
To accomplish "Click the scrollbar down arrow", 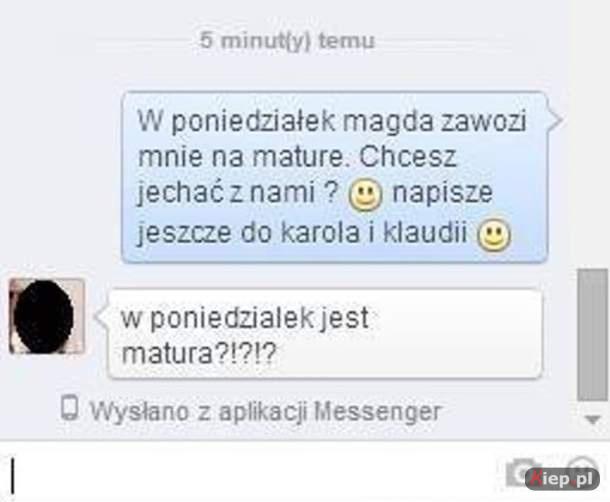I will coord(593,420).
